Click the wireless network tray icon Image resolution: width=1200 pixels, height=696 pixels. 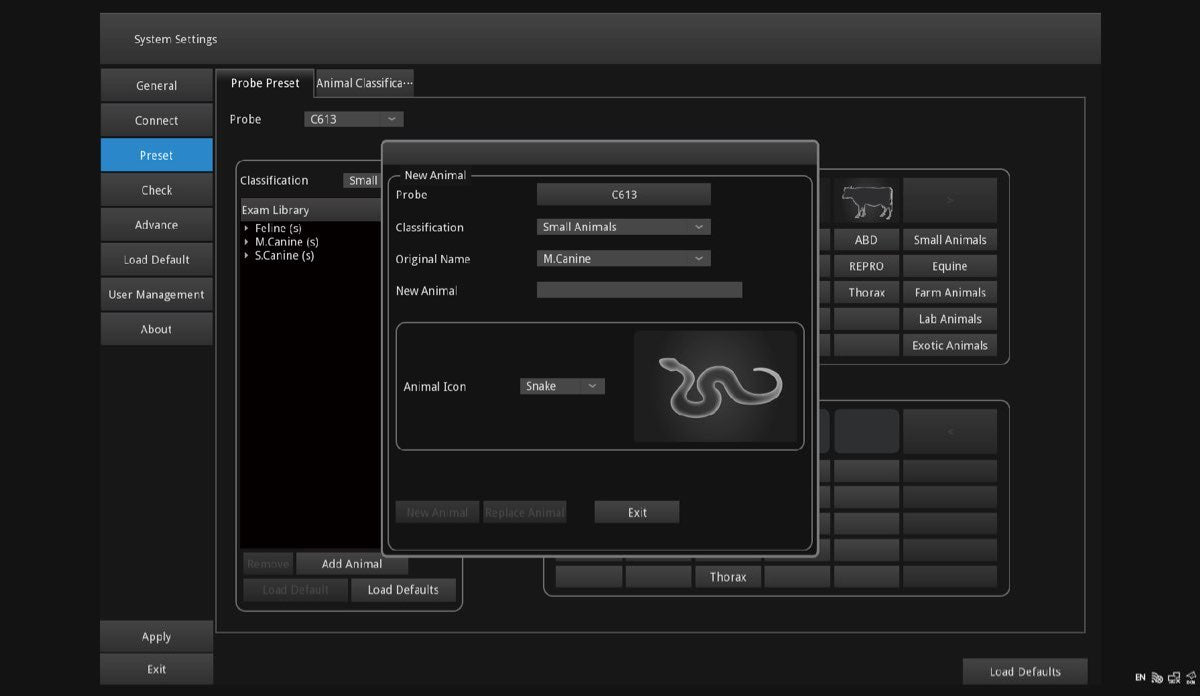point(1157,677)
